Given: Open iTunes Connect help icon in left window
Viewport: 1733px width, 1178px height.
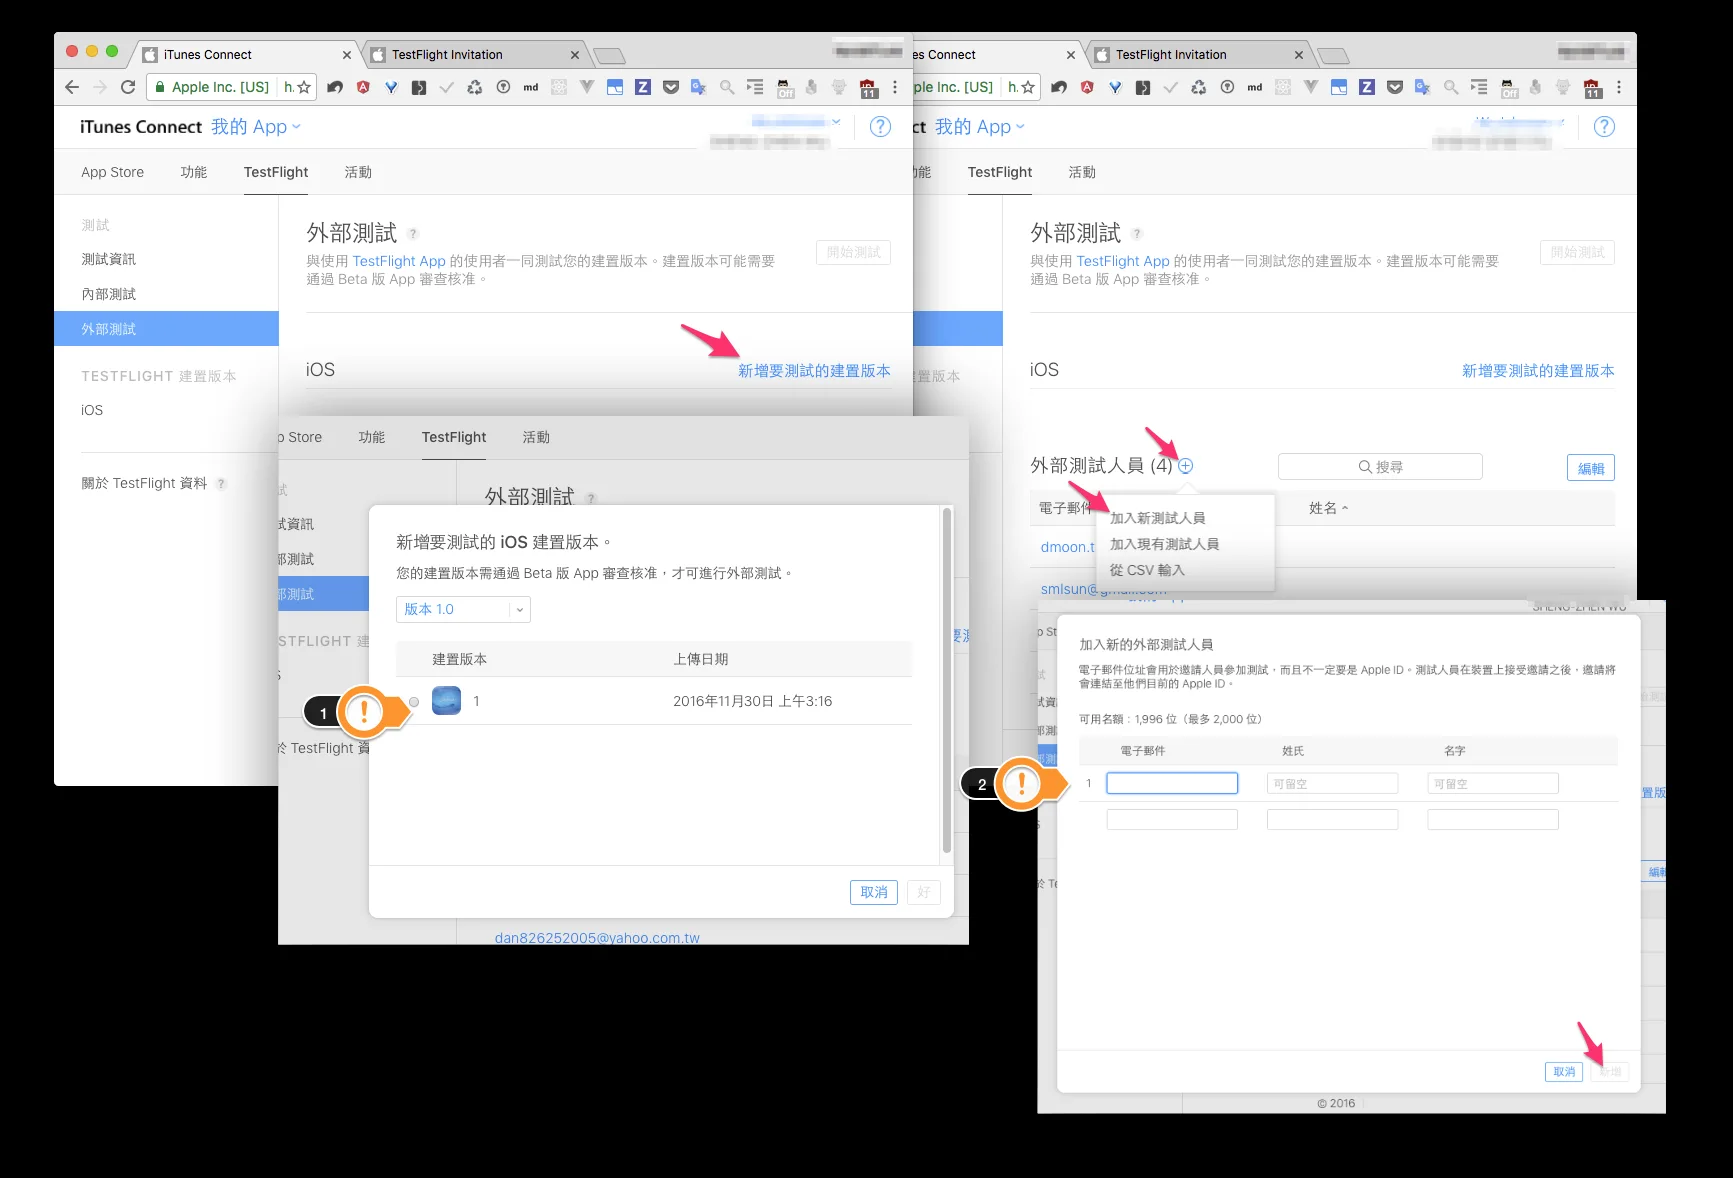Looking at the screenshot, I should pos(880,127).
